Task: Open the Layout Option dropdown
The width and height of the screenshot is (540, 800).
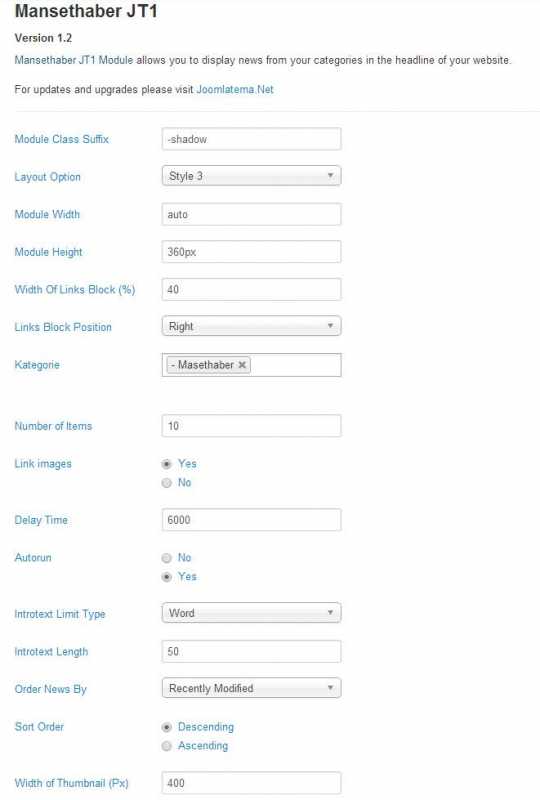Action: pyautogui.click(x=252, y=176)
